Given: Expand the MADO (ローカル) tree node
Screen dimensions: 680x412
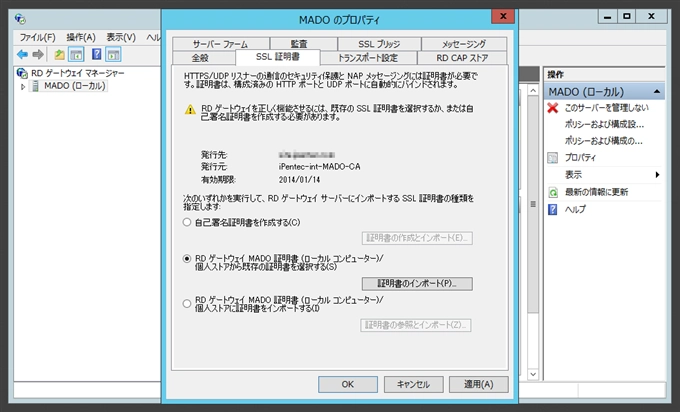Looking at the screenshot, I should pos(23,86).
